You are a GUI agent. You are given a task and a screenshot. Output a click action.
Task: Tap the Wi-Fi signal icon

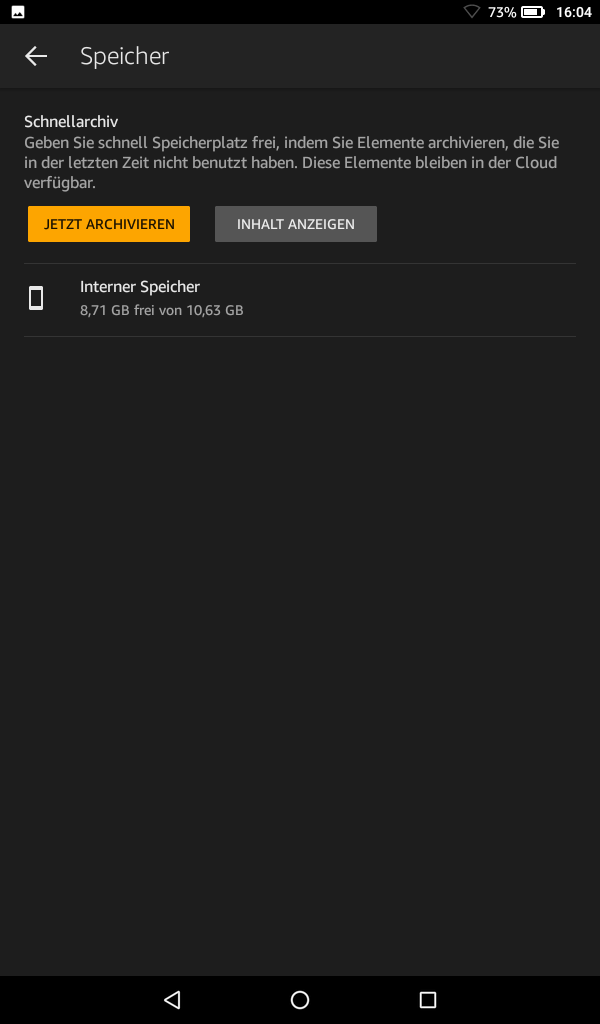(471, 12)
